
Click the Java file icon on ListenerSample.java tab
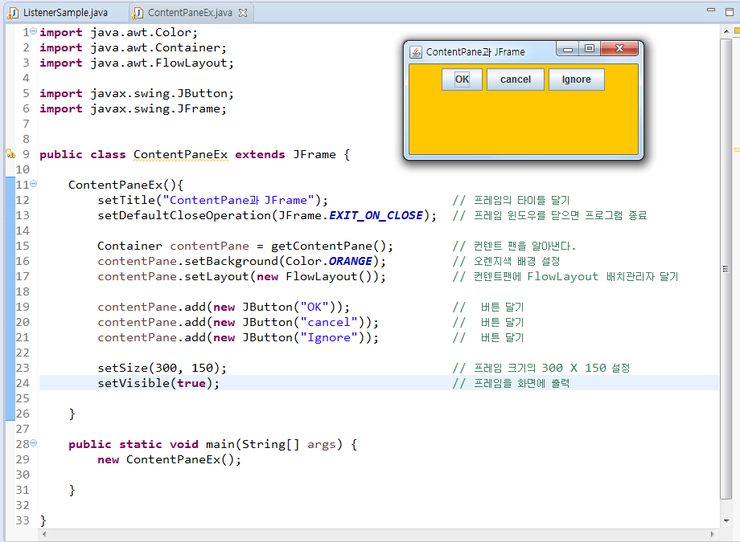pos(14,13)
